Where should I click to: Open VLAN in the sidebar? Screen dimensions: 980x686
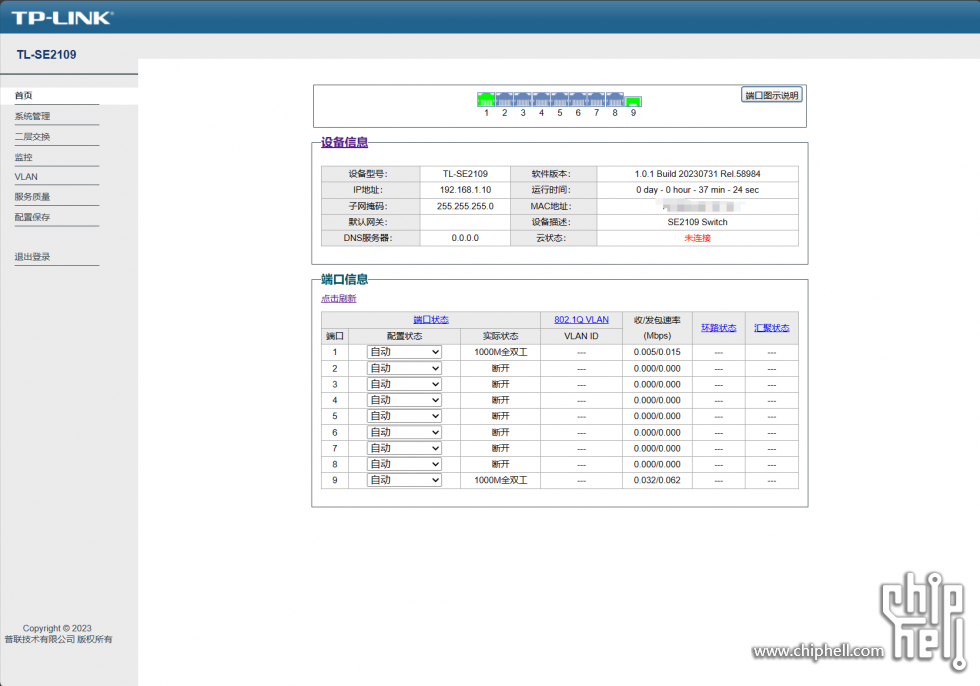click(x=26, y=177)
